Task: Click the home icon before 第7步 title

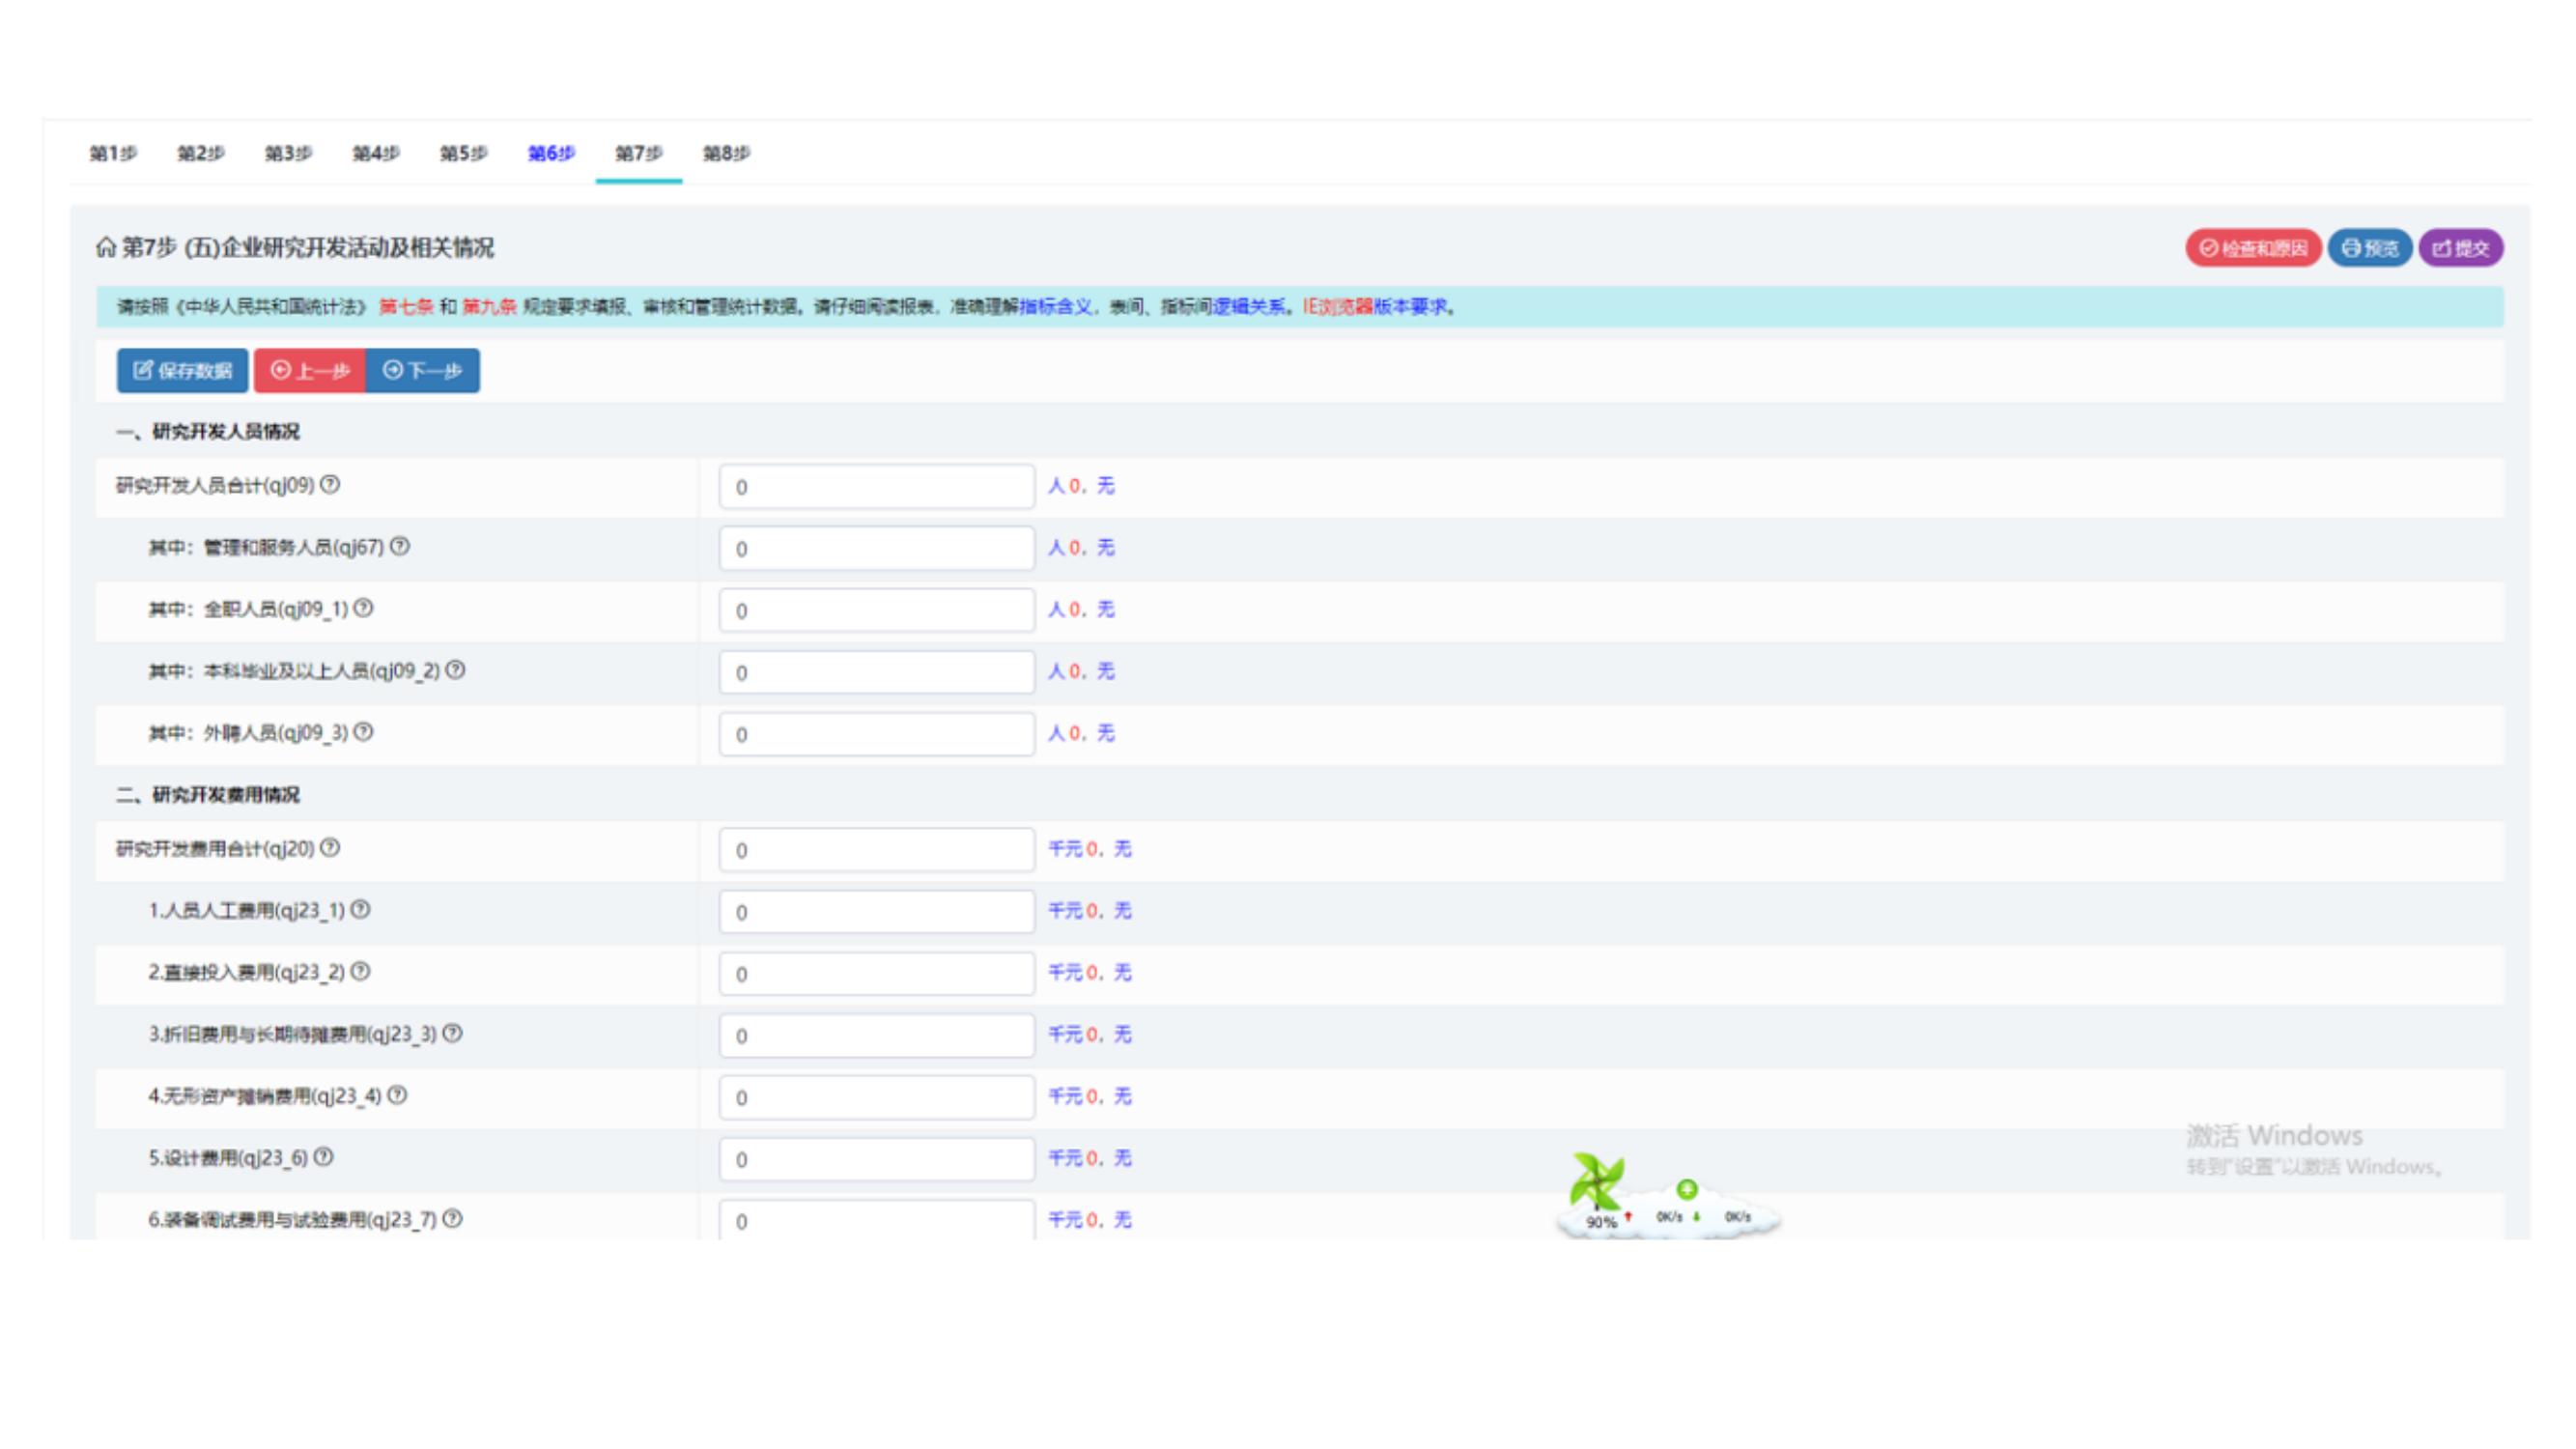Action: 106,247
